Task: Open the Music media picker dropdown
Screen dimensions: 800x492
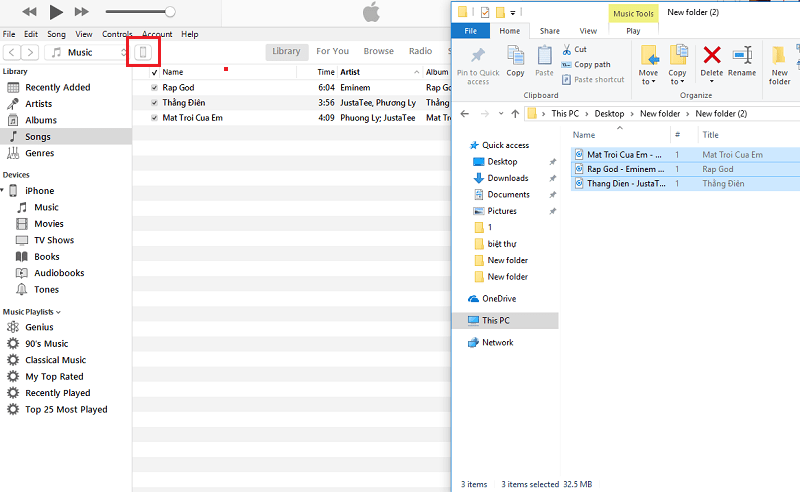Action: tap(86, 52)
